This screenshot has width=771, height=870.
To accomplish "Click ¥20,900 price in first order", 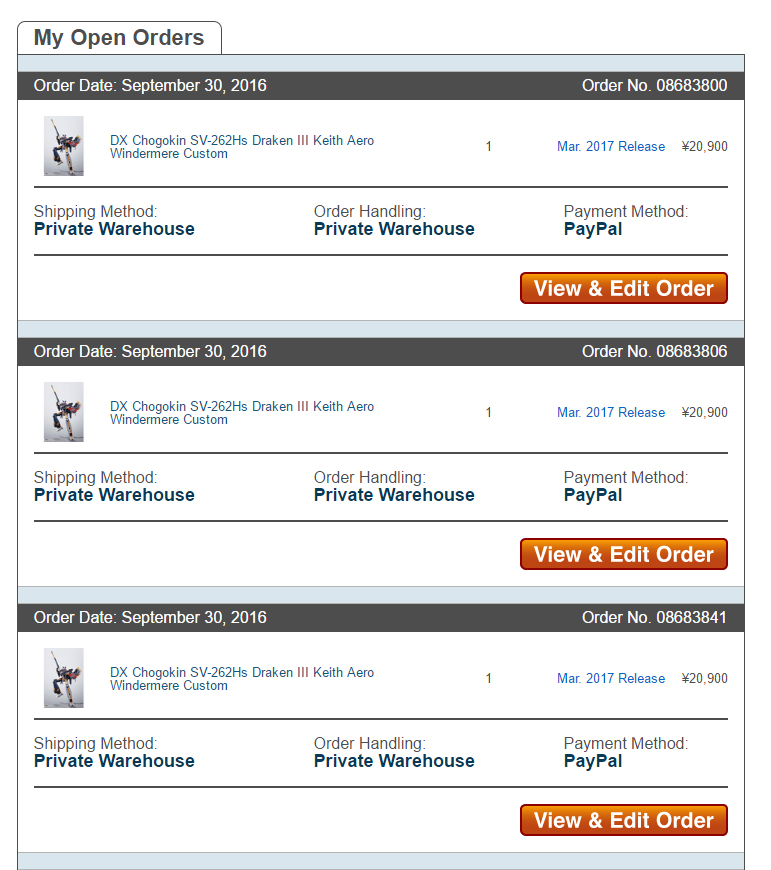I will coord(704,146).
